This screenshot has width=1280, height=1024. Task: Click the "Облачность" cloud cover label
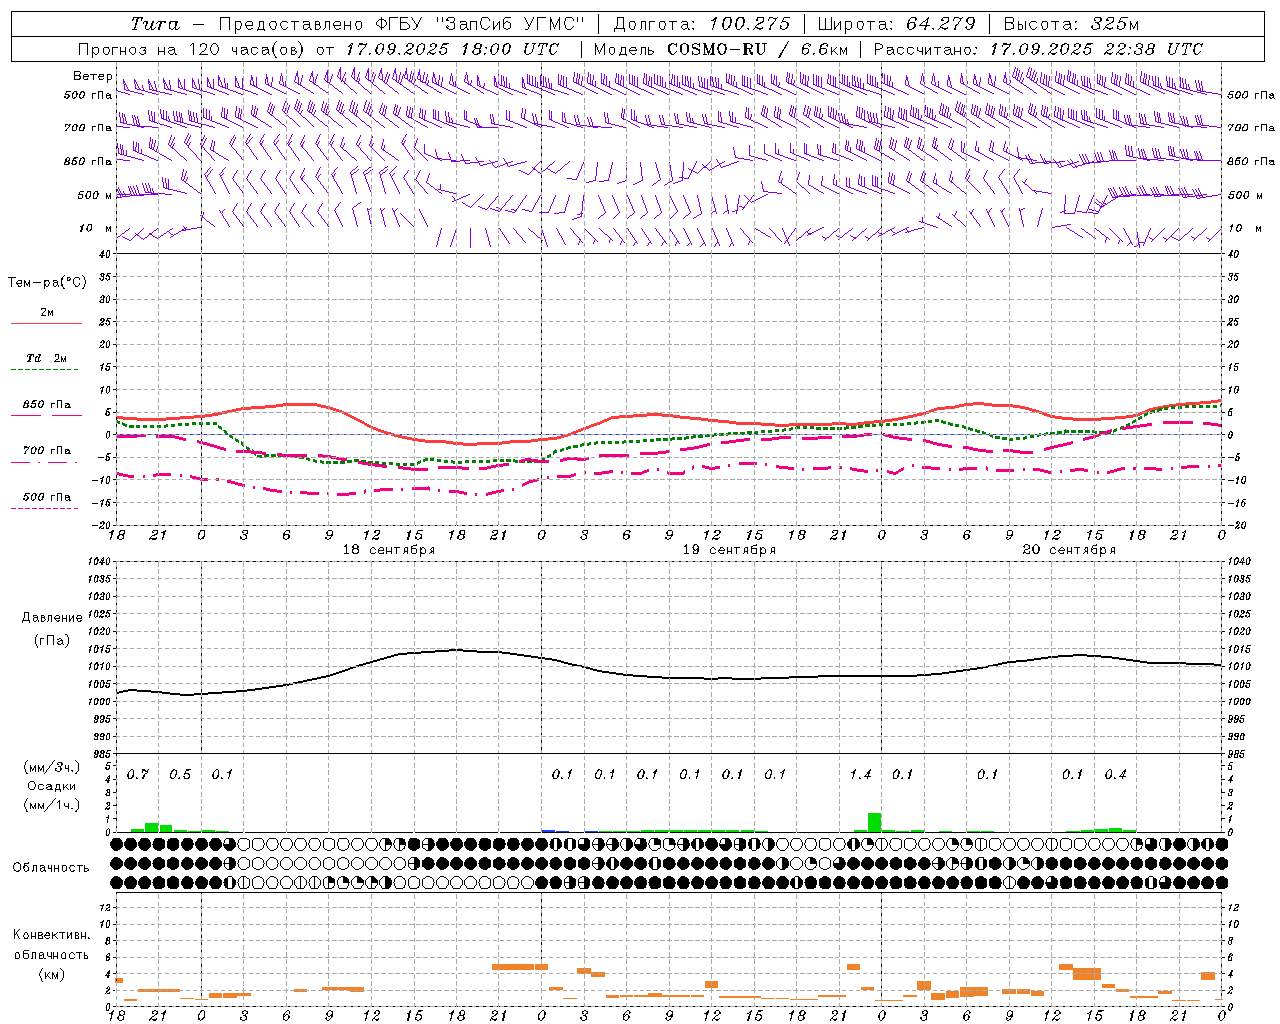click(x=51, y=868)
